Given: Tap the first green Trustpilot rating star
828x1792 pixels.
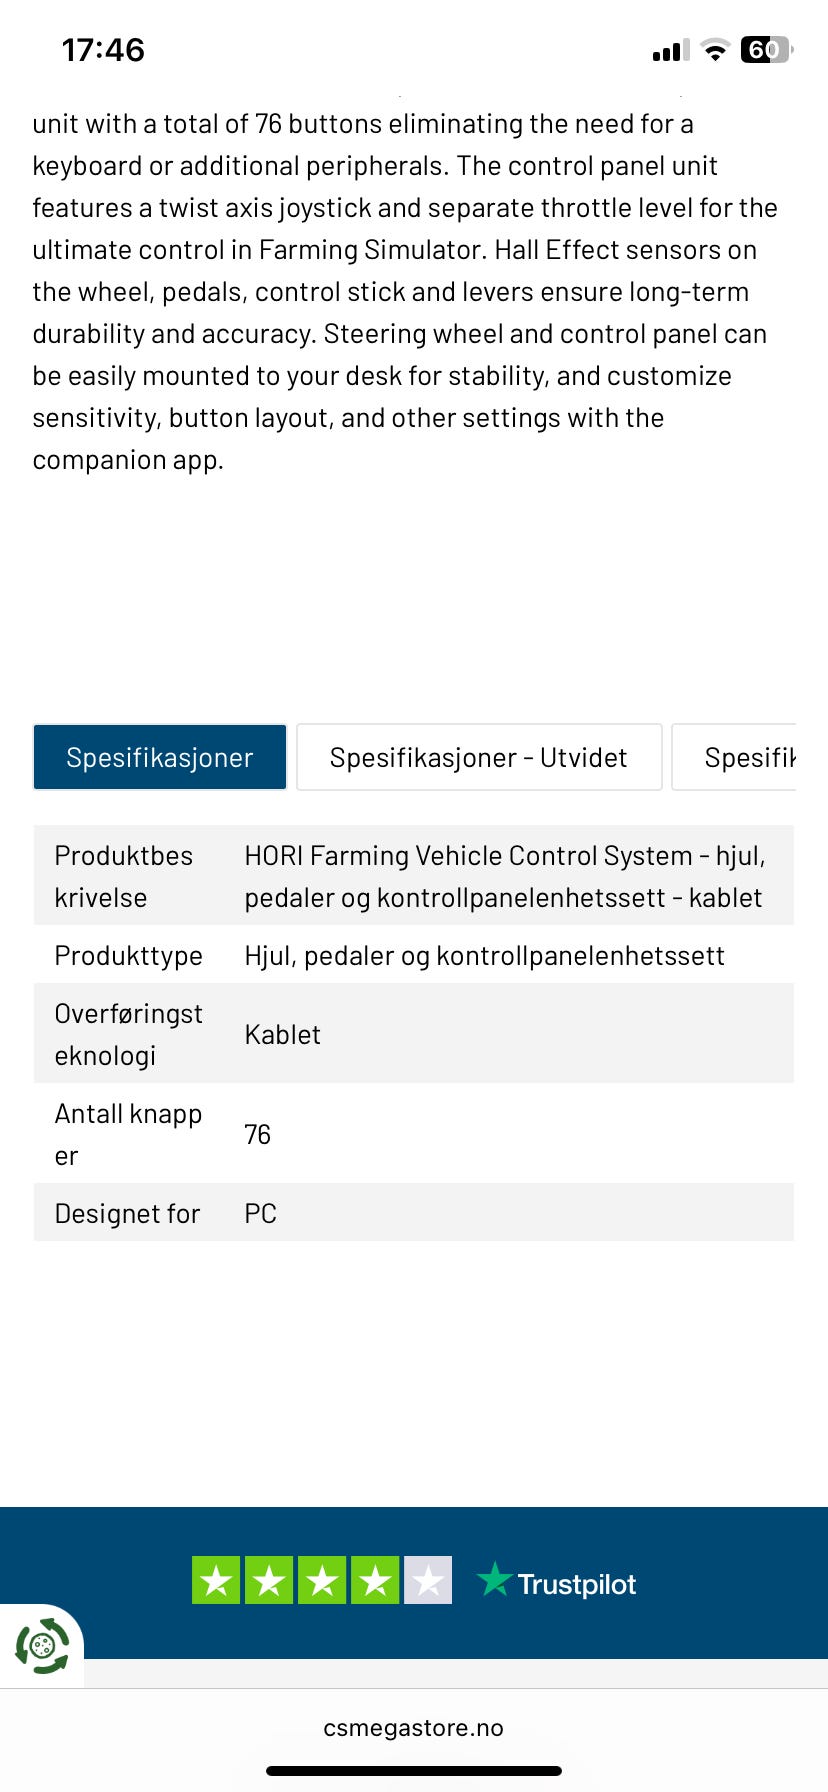Looking at the screenshot, I should (216, 1580).
